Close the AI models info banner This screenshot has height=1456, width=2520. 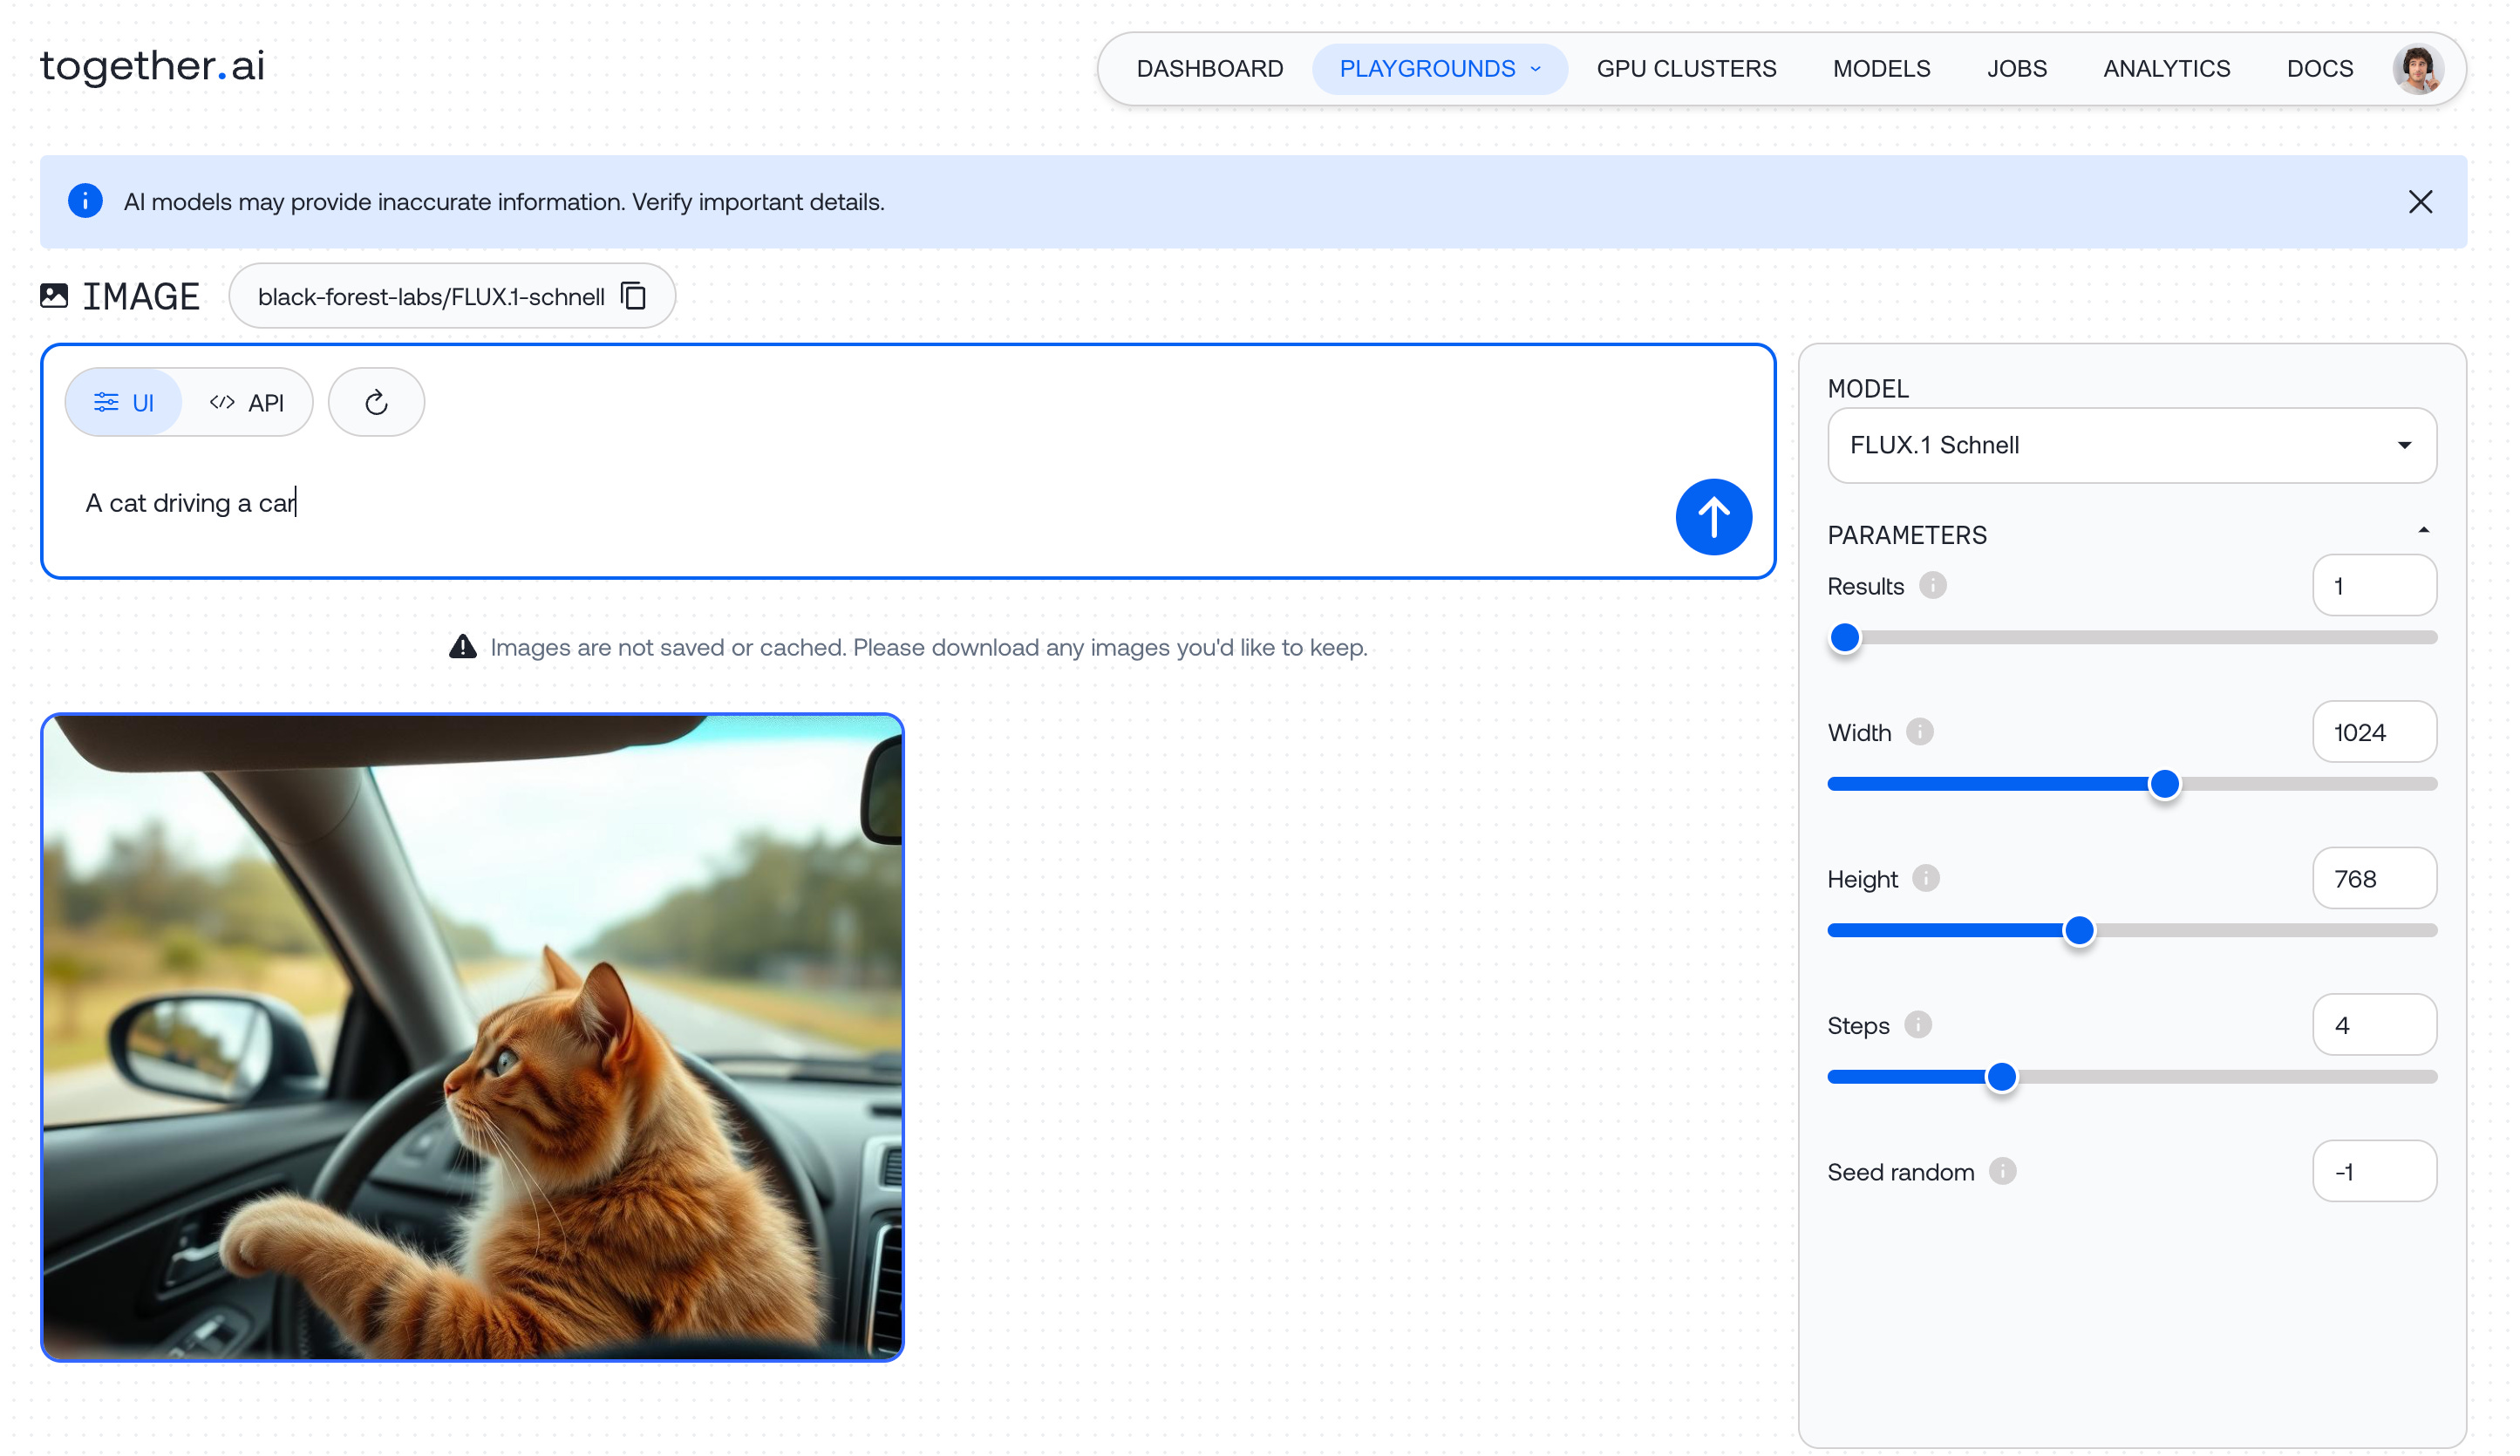[2420, 202]
